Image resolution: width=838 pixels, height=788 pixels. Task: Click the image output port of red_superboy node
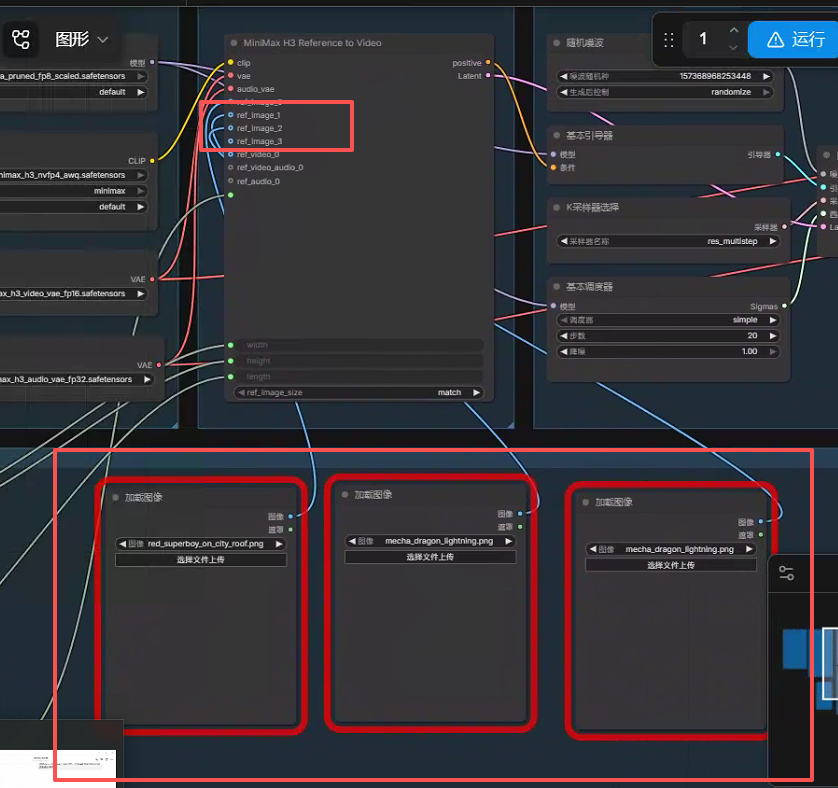(x=291, y=516)
